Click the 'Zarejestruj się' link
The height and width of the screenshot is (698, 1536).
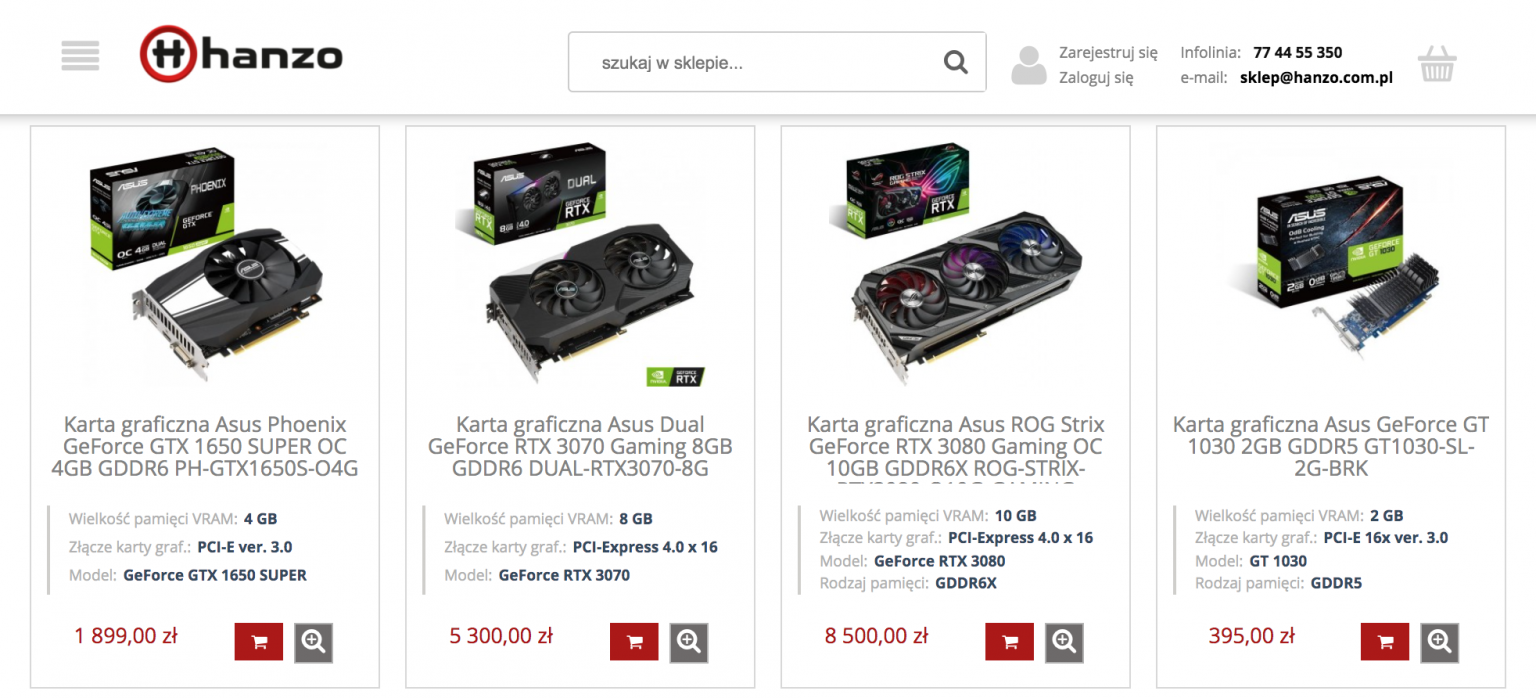pyautogui.click(x=1108, y=52)
